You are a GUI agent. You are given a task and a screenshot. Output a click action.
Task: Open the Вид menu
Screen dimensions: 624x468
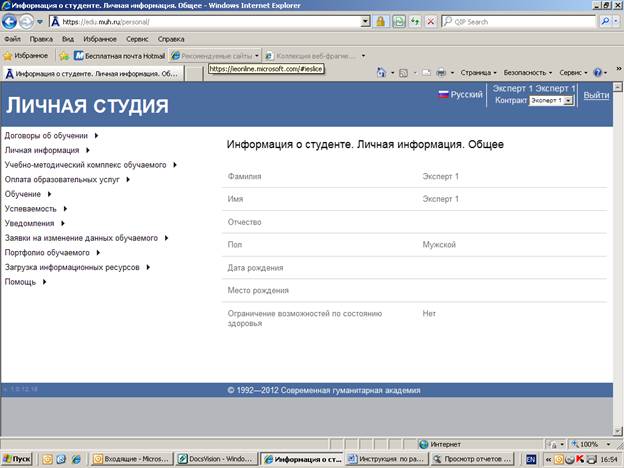[x=68, y=39]
